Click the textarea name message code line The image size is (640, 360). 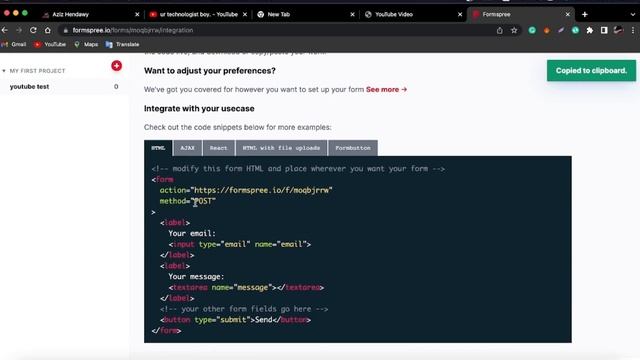click(246, 288)
